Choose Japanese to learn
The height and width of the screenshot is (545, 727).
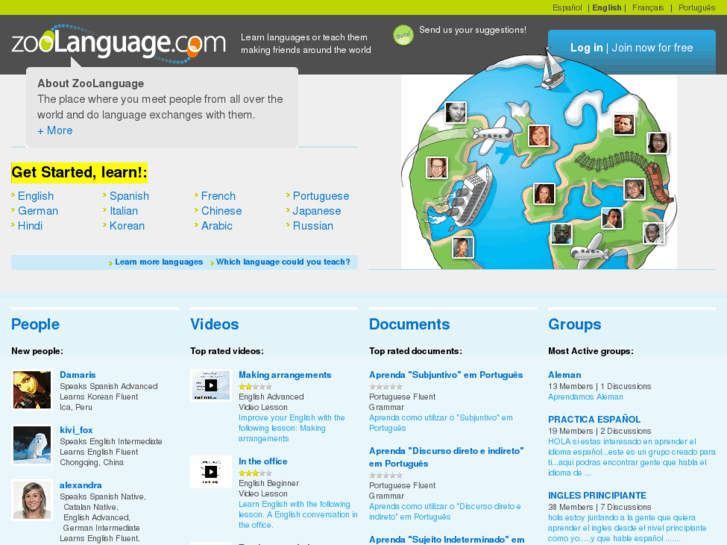coord(317,211)
